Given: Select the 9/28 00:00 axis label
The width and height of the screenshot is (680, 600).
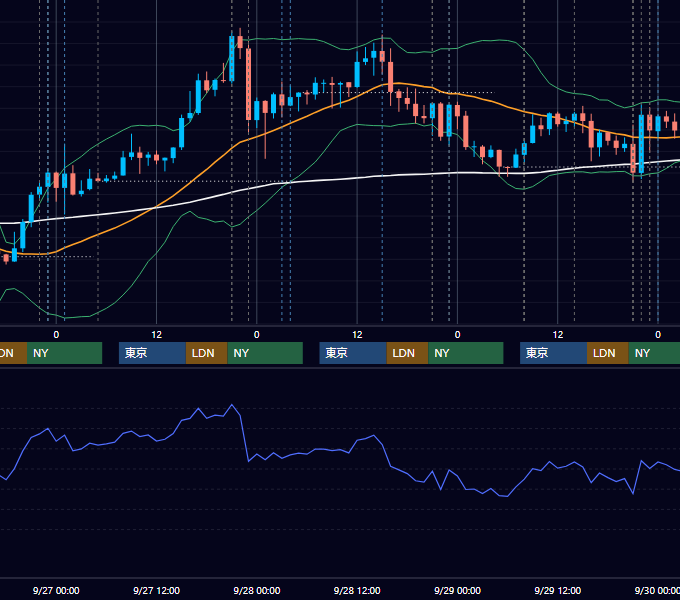Looking at the screenshot, I should pos(257,590).
